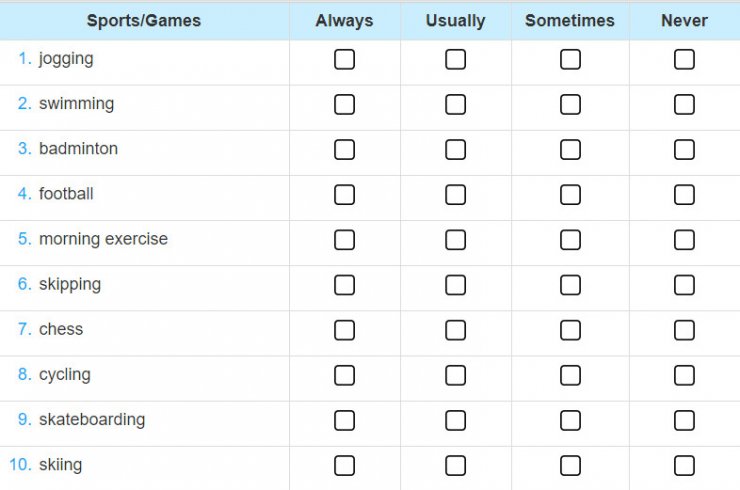This screenshot has height=490, width=740.
Task: Click the Sports/Games column header
Action: [x=144, y=21]
